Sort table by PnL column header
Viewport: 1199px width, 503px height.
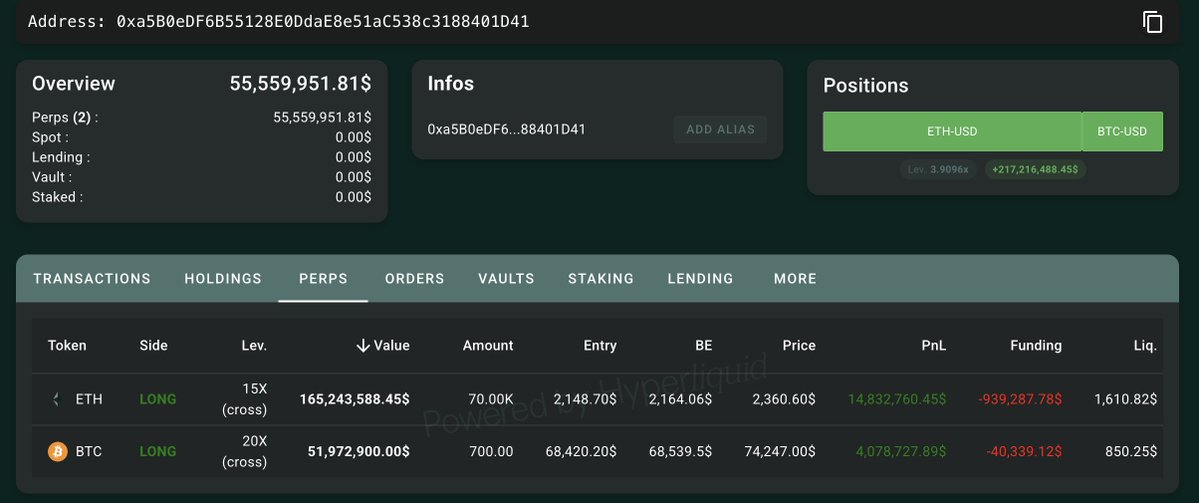pos(934,346)
